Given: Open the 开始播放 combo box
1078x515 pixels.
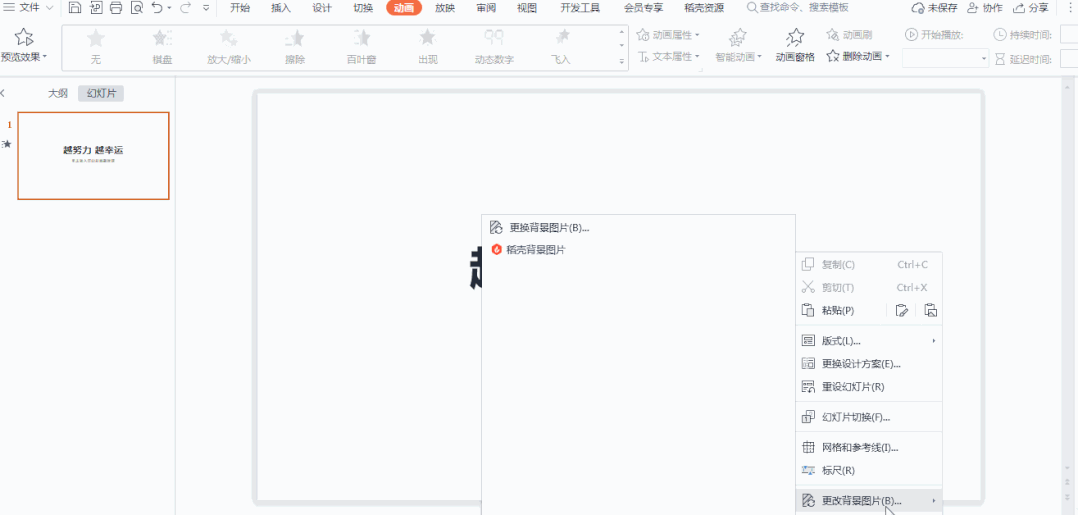Looking at the screenshot, I should pos(945,59).
